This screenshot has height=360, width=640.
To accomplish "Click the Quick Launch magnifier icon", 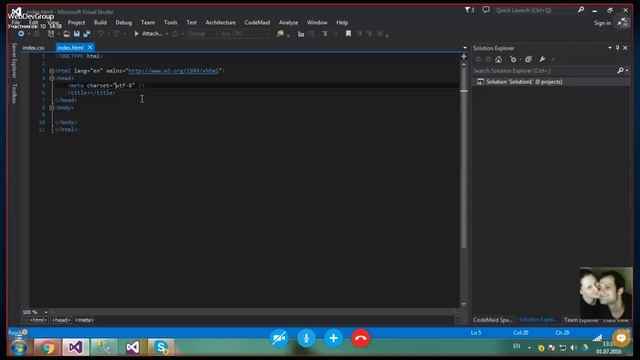I will pos(581,10).
